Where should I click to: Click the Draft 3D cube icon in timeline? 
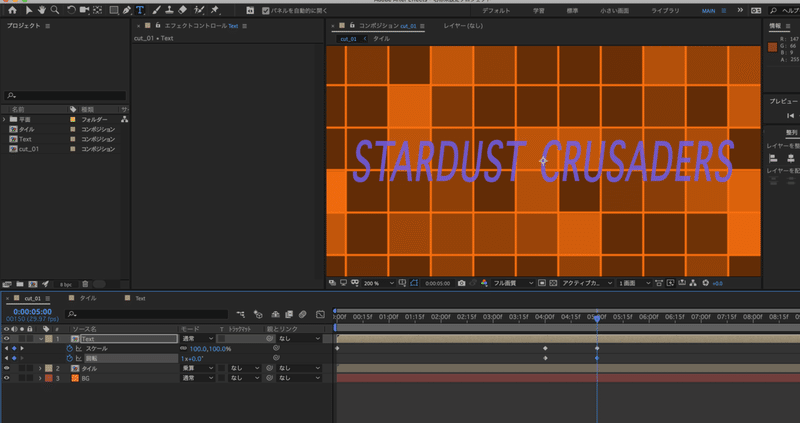[258, 314]
